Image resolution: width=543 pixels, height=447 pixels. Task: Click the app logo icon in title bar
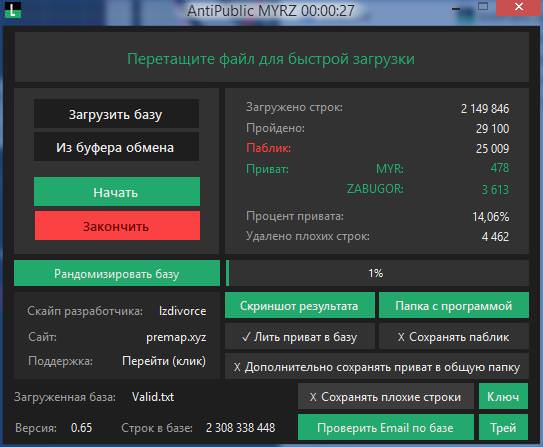pos(13,10)
